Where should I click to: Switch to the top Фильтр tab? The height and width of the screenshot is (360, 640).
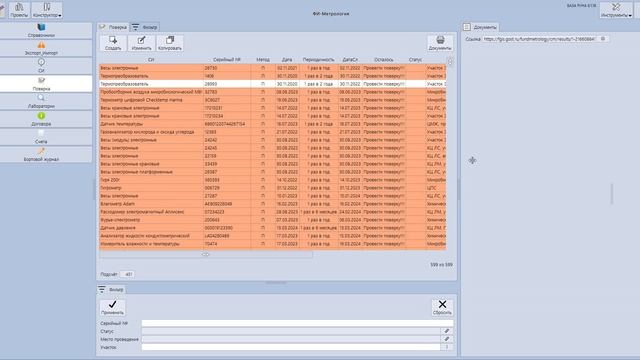(145, 27)
